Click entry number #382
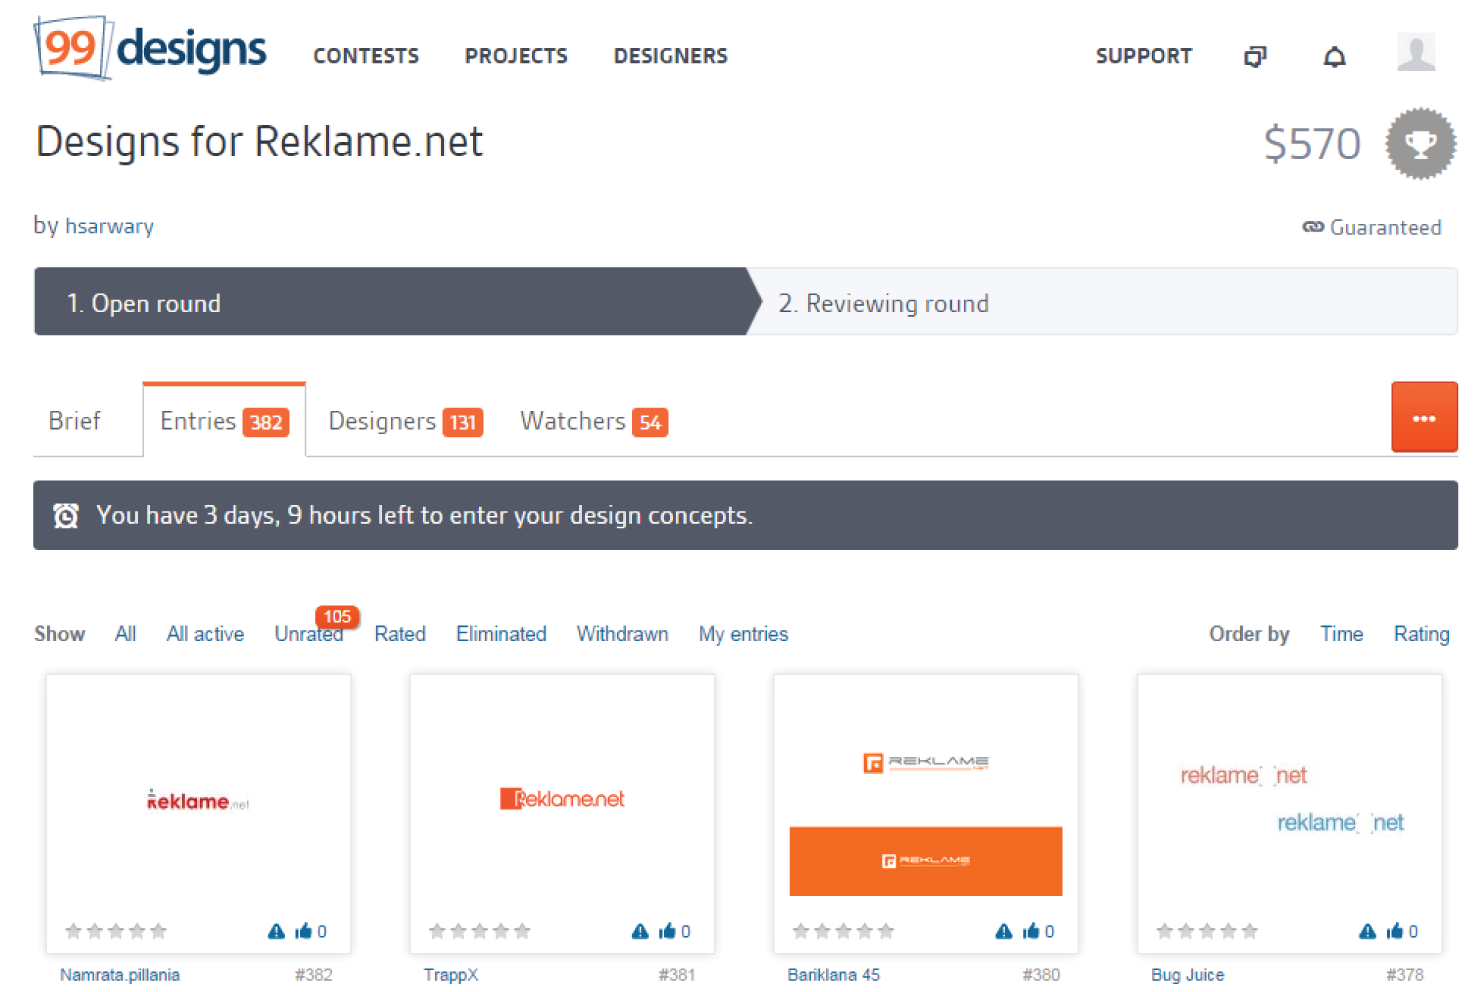Screen dimensions: 1478x992 tap(314, 975)
